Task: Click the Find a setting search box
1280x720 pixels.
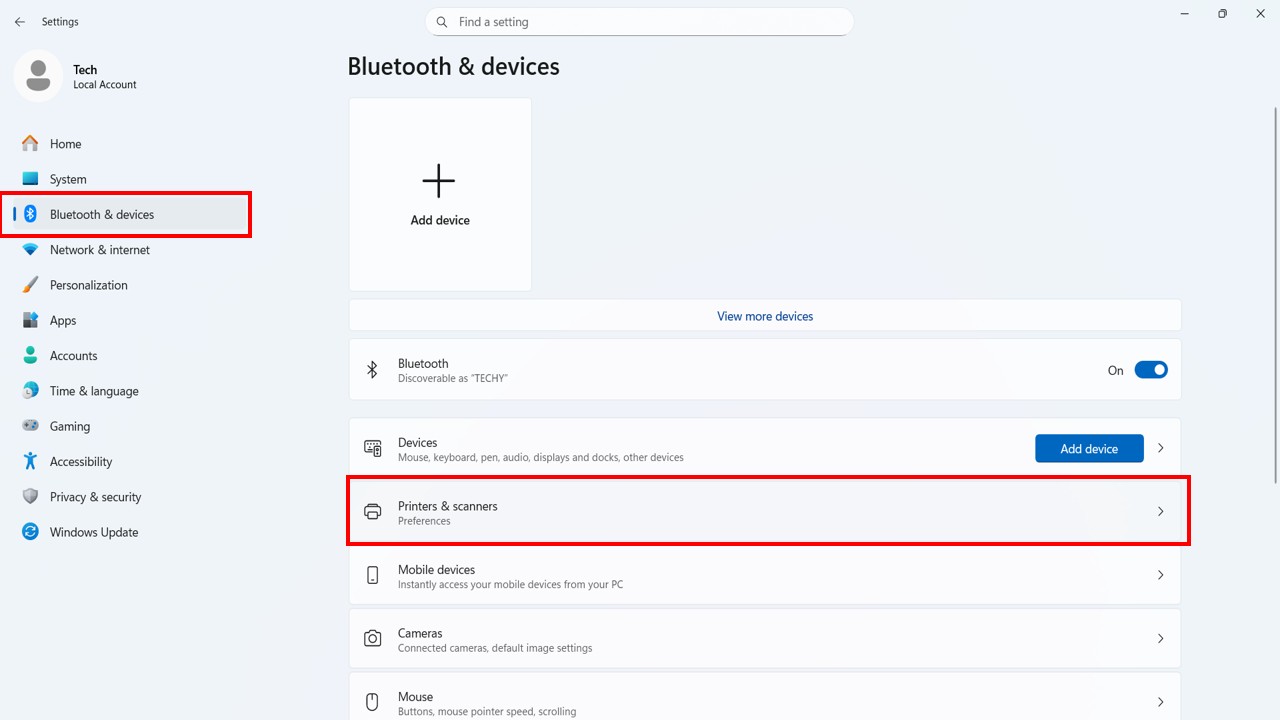Action: (x=640, y=22)
